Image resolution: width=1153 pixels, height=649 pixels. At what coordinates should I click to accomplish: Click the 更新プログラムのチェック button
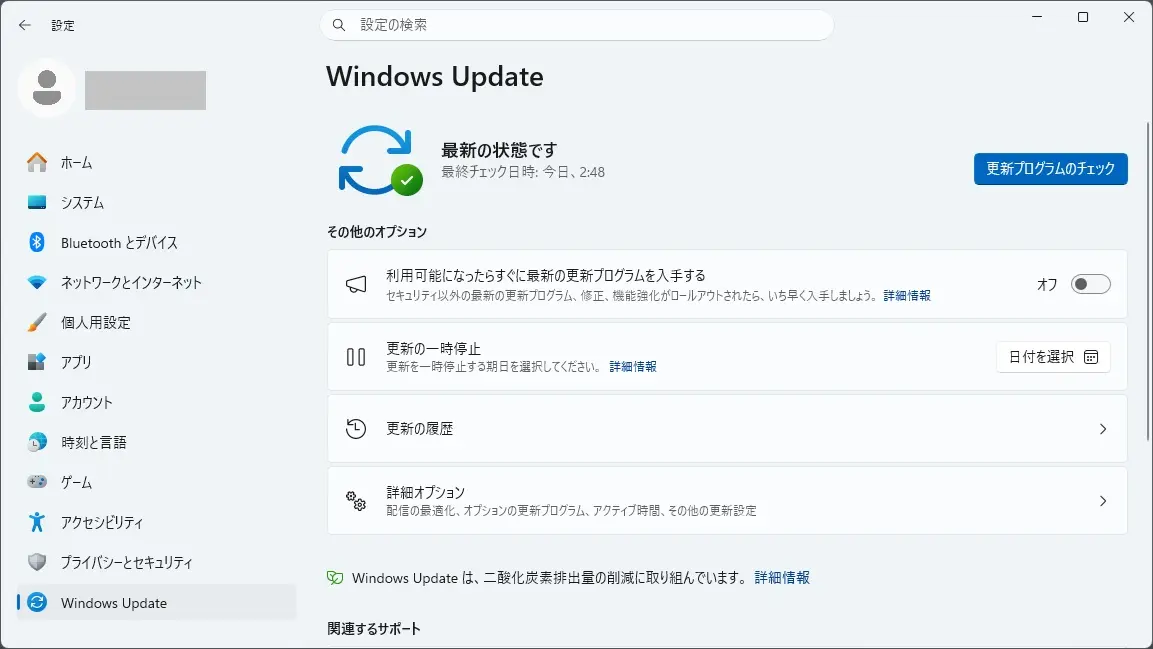pyautogui.click(x=1050, y=169)
